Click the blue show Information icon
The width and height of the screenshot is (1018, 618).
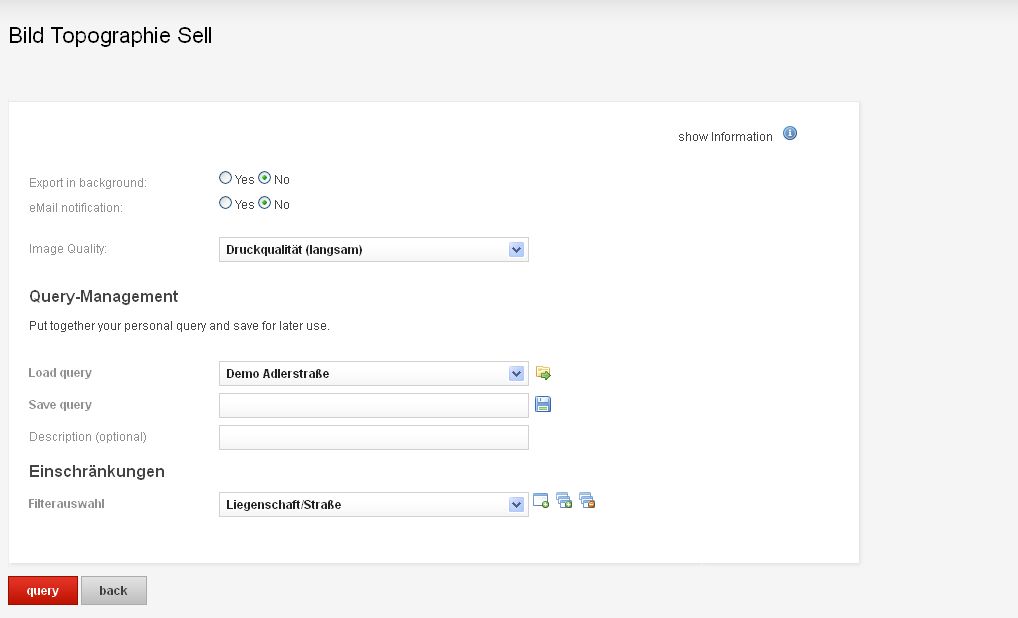click(790, 134)
